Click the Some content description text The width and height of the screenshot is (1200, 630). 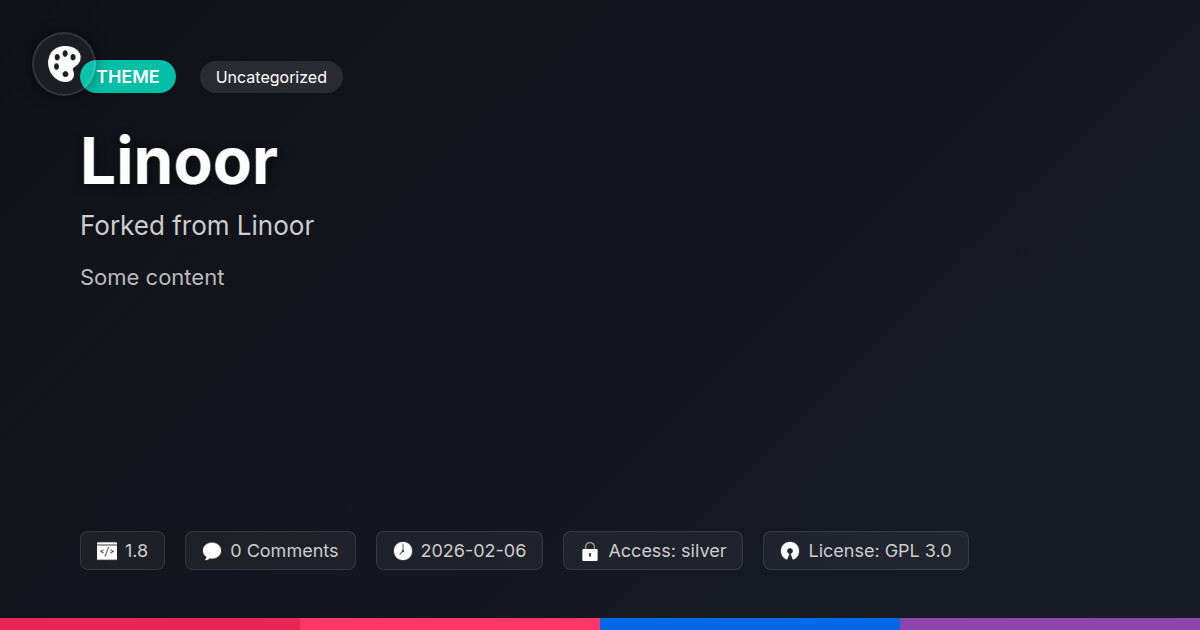[152, 277]
